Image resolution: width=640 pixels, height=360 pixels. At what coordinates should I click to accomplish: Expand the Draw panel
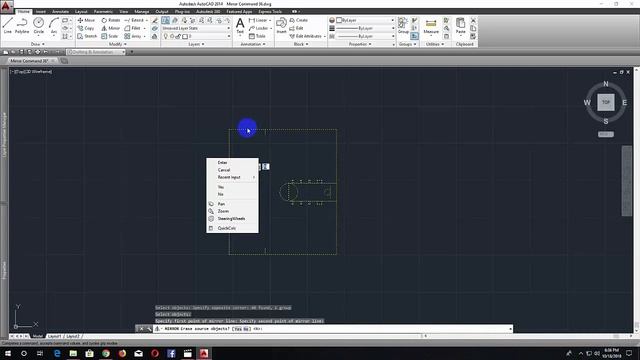[38, 44]
